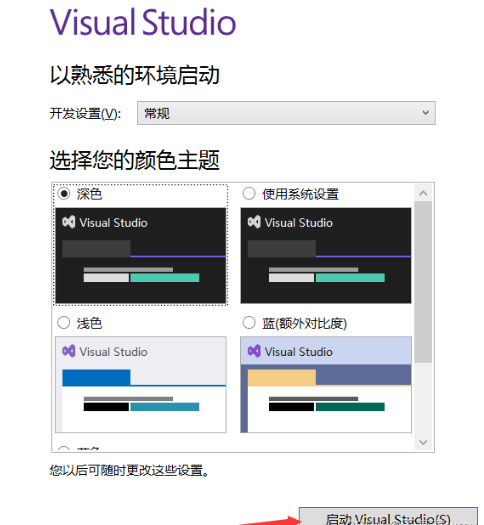This screenshot has height=525, width=484.
Task: Select the 使用系统设置 radio button
Action: [249, 194]
